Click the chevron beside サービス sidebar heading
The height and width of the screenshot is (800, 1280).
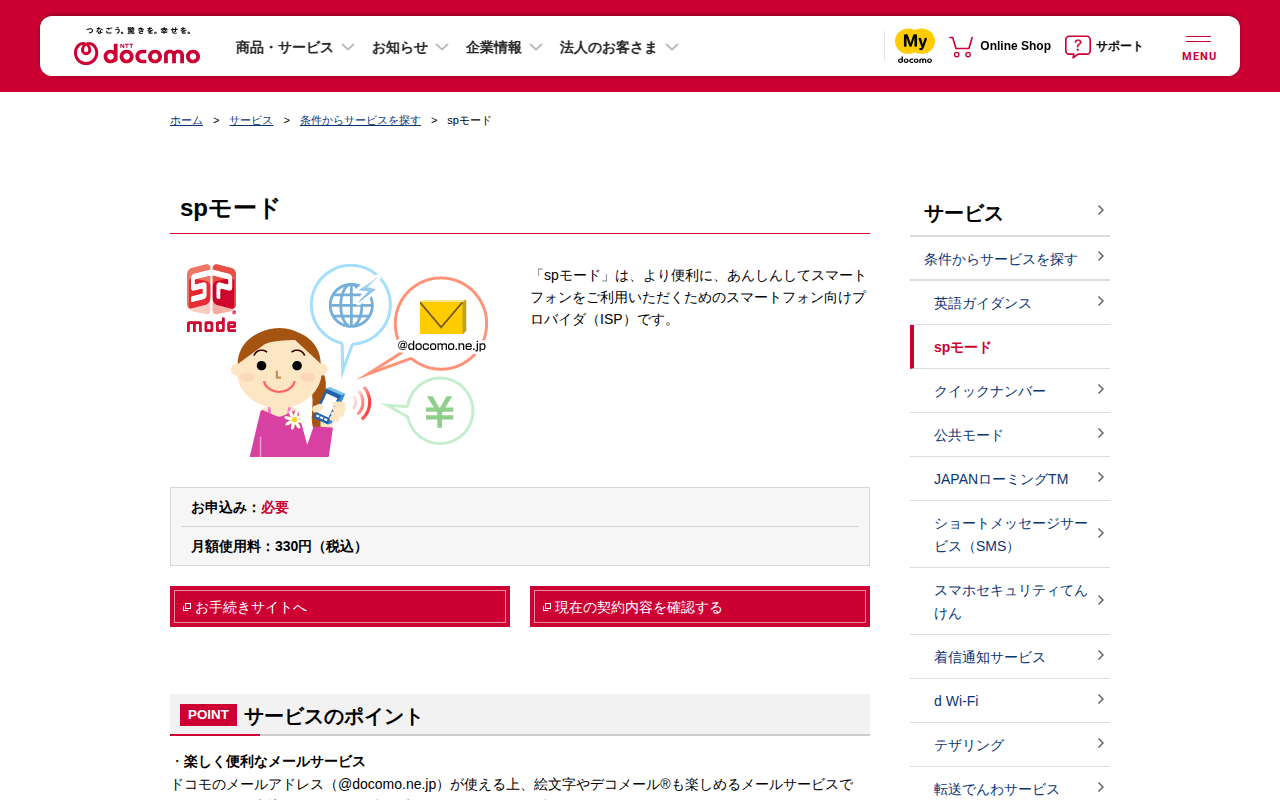(1100, 210)
